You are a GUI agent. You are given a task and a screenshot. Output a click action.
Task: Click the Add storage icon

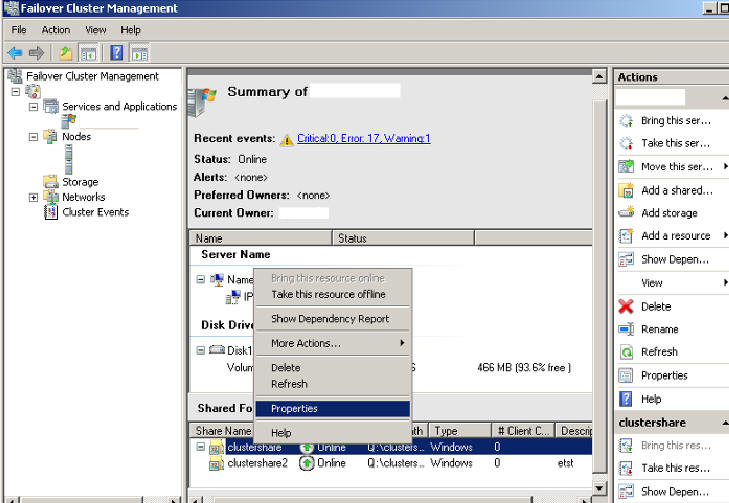coord(626,213)
